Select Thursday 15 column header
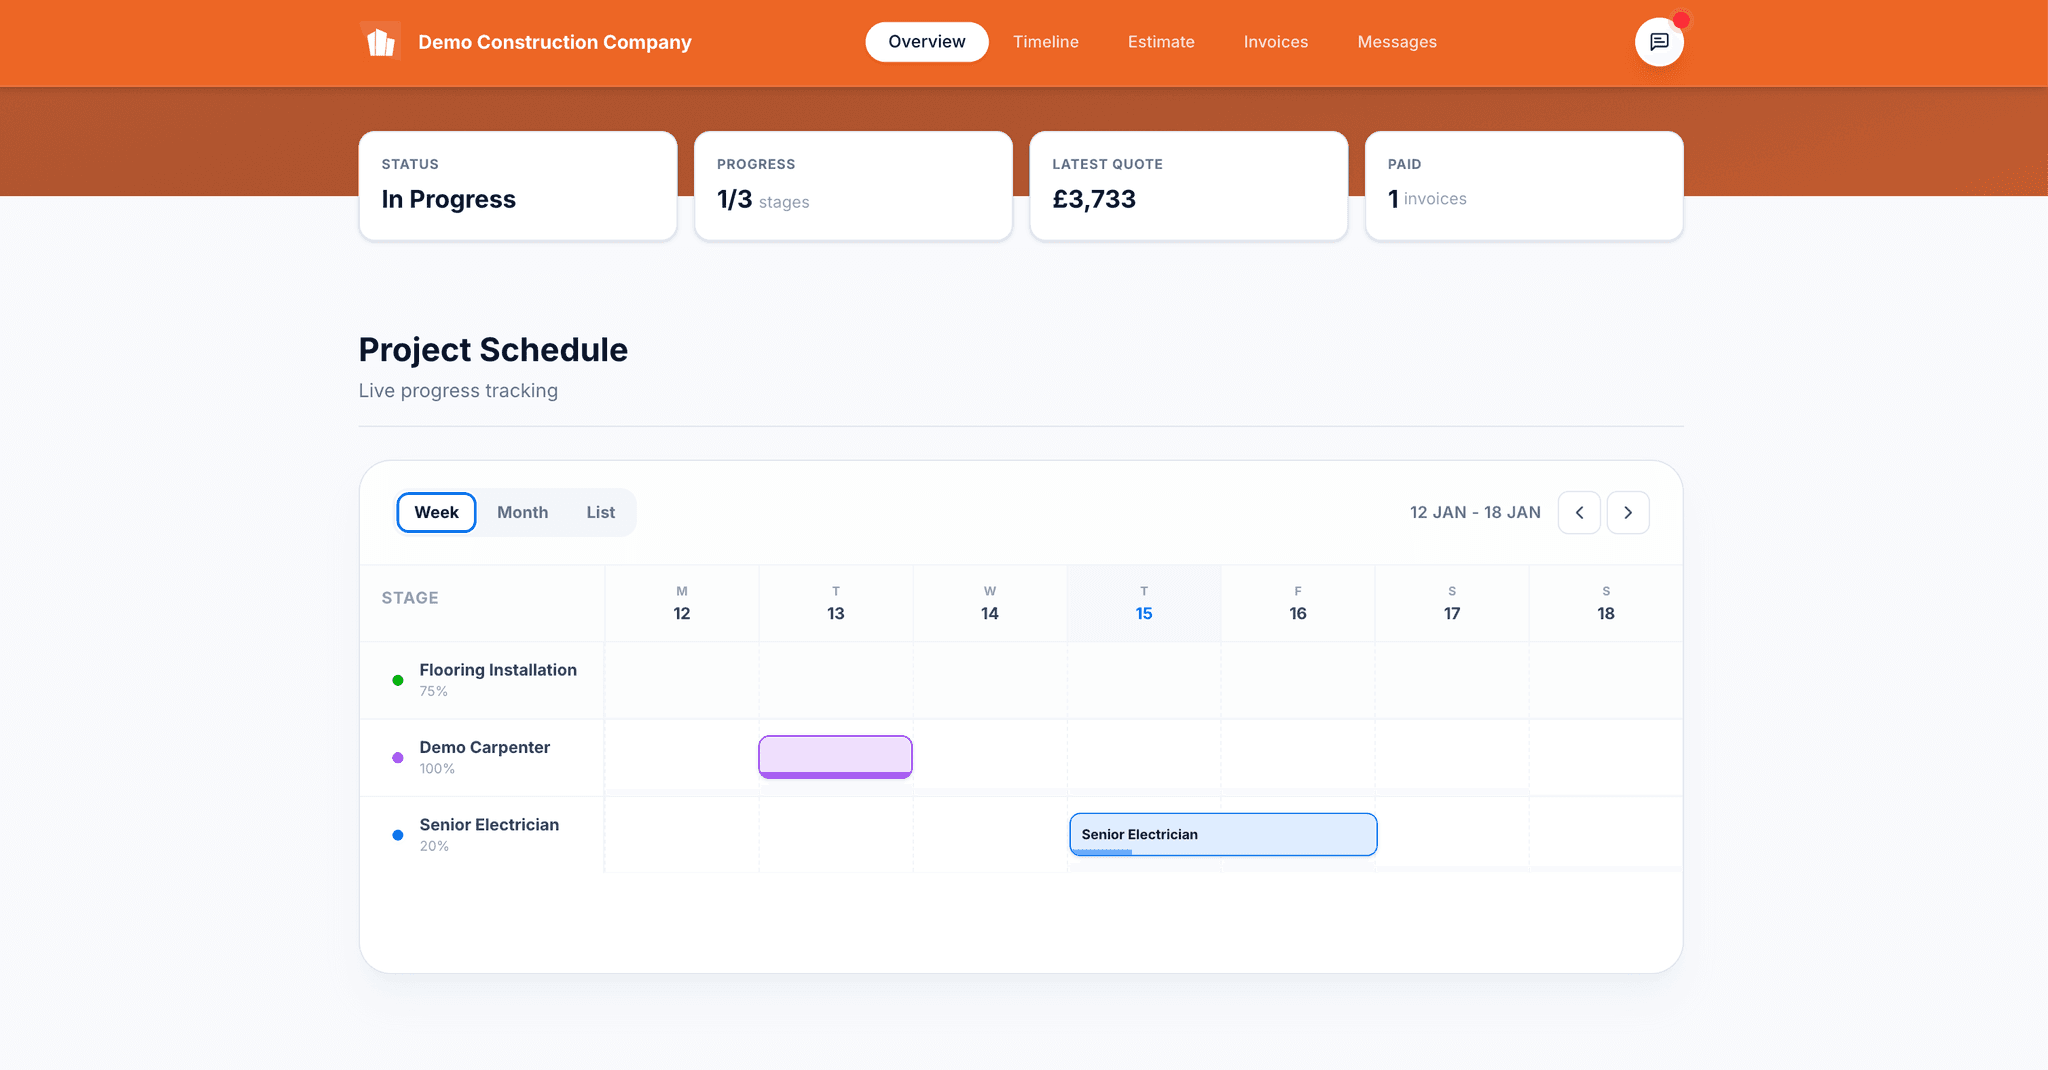 pyautogui.click(x=1144, y=603)
